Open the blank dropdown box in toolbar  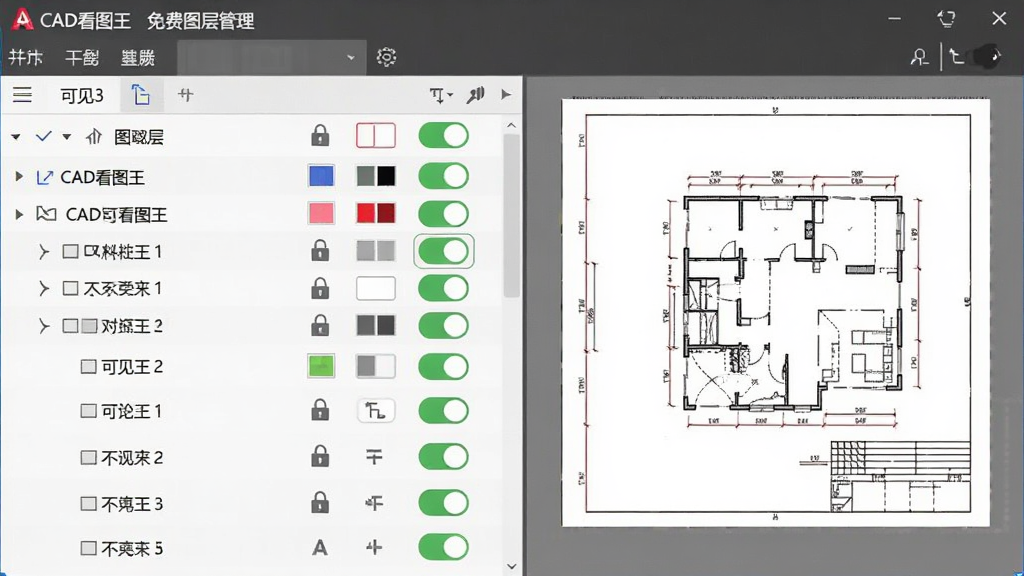click(x=271, y=57)
